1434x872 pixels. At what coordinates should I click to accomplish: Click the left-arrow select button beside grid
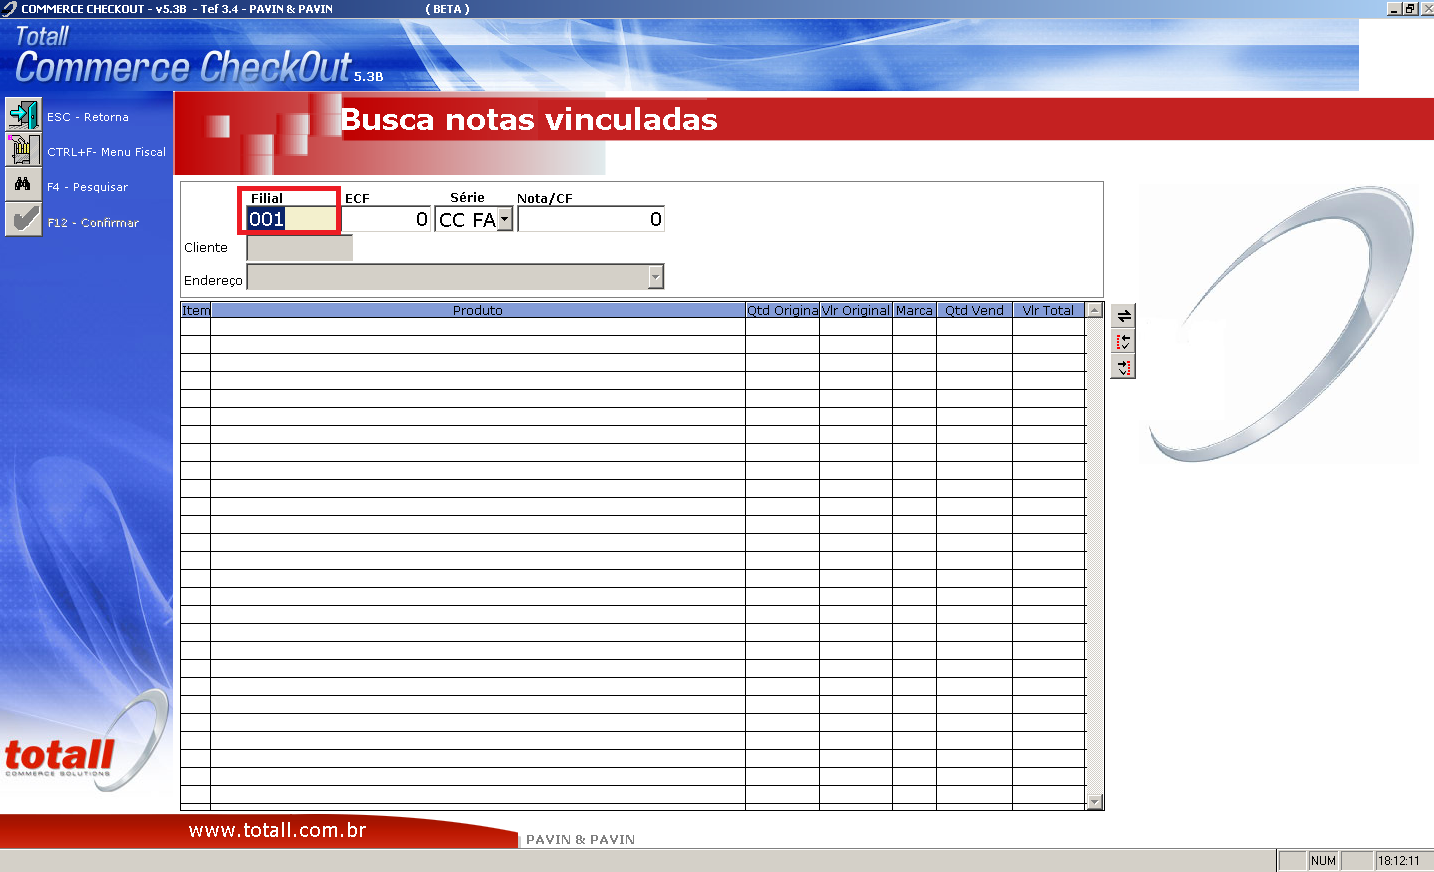click(1124, 342)
